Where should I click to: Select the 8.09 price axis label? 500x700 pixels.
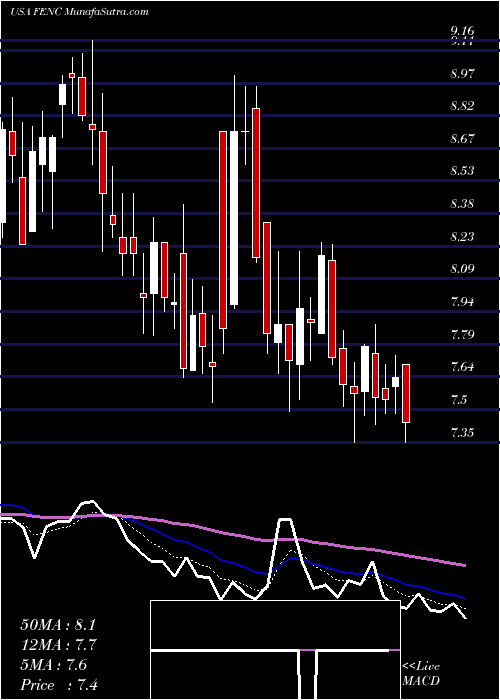tap(462, 269)
